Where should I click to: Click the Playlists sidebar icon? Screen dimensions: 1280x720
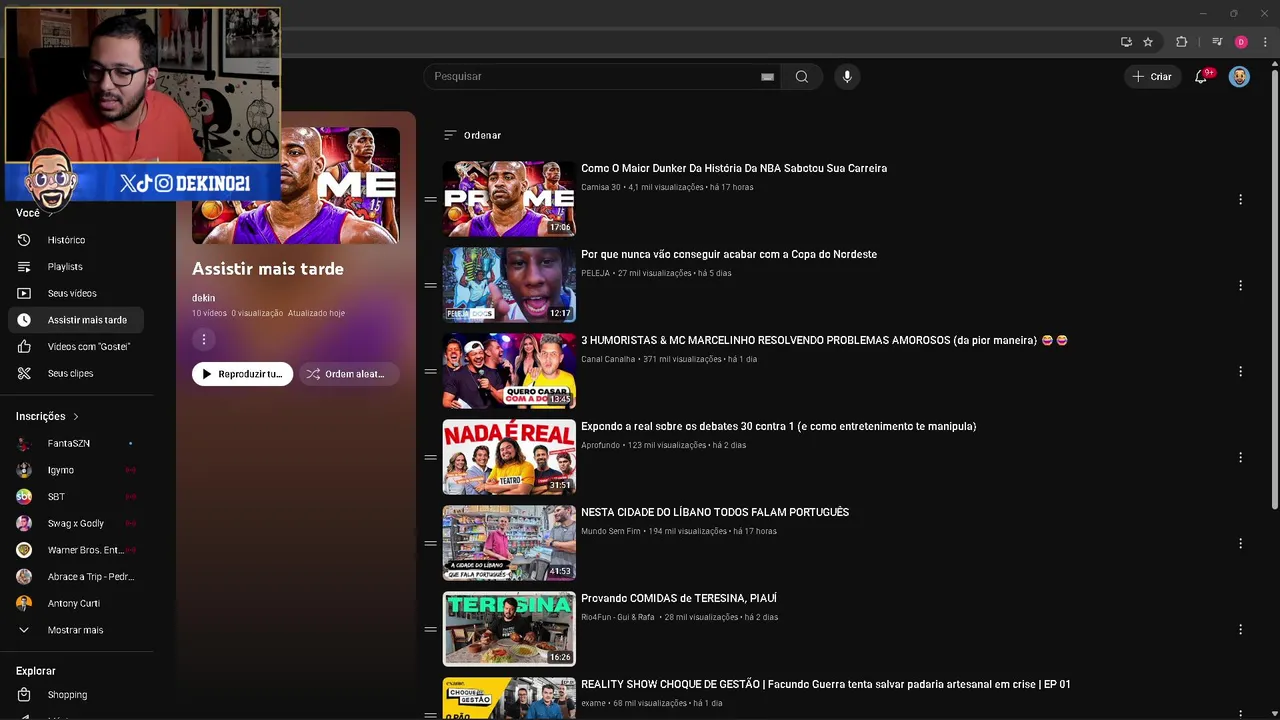(x=24, y=267)
